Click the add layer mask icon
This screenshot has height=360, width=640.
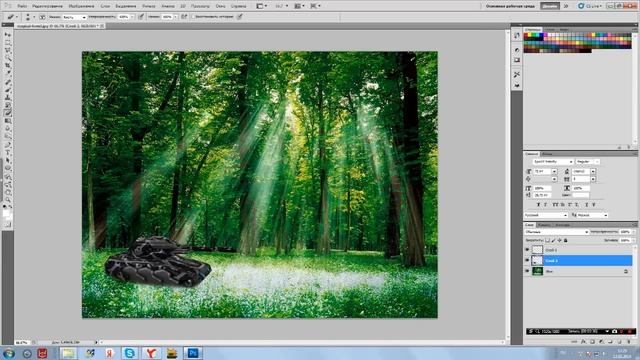pyautogui.click(x=592, y=341)
